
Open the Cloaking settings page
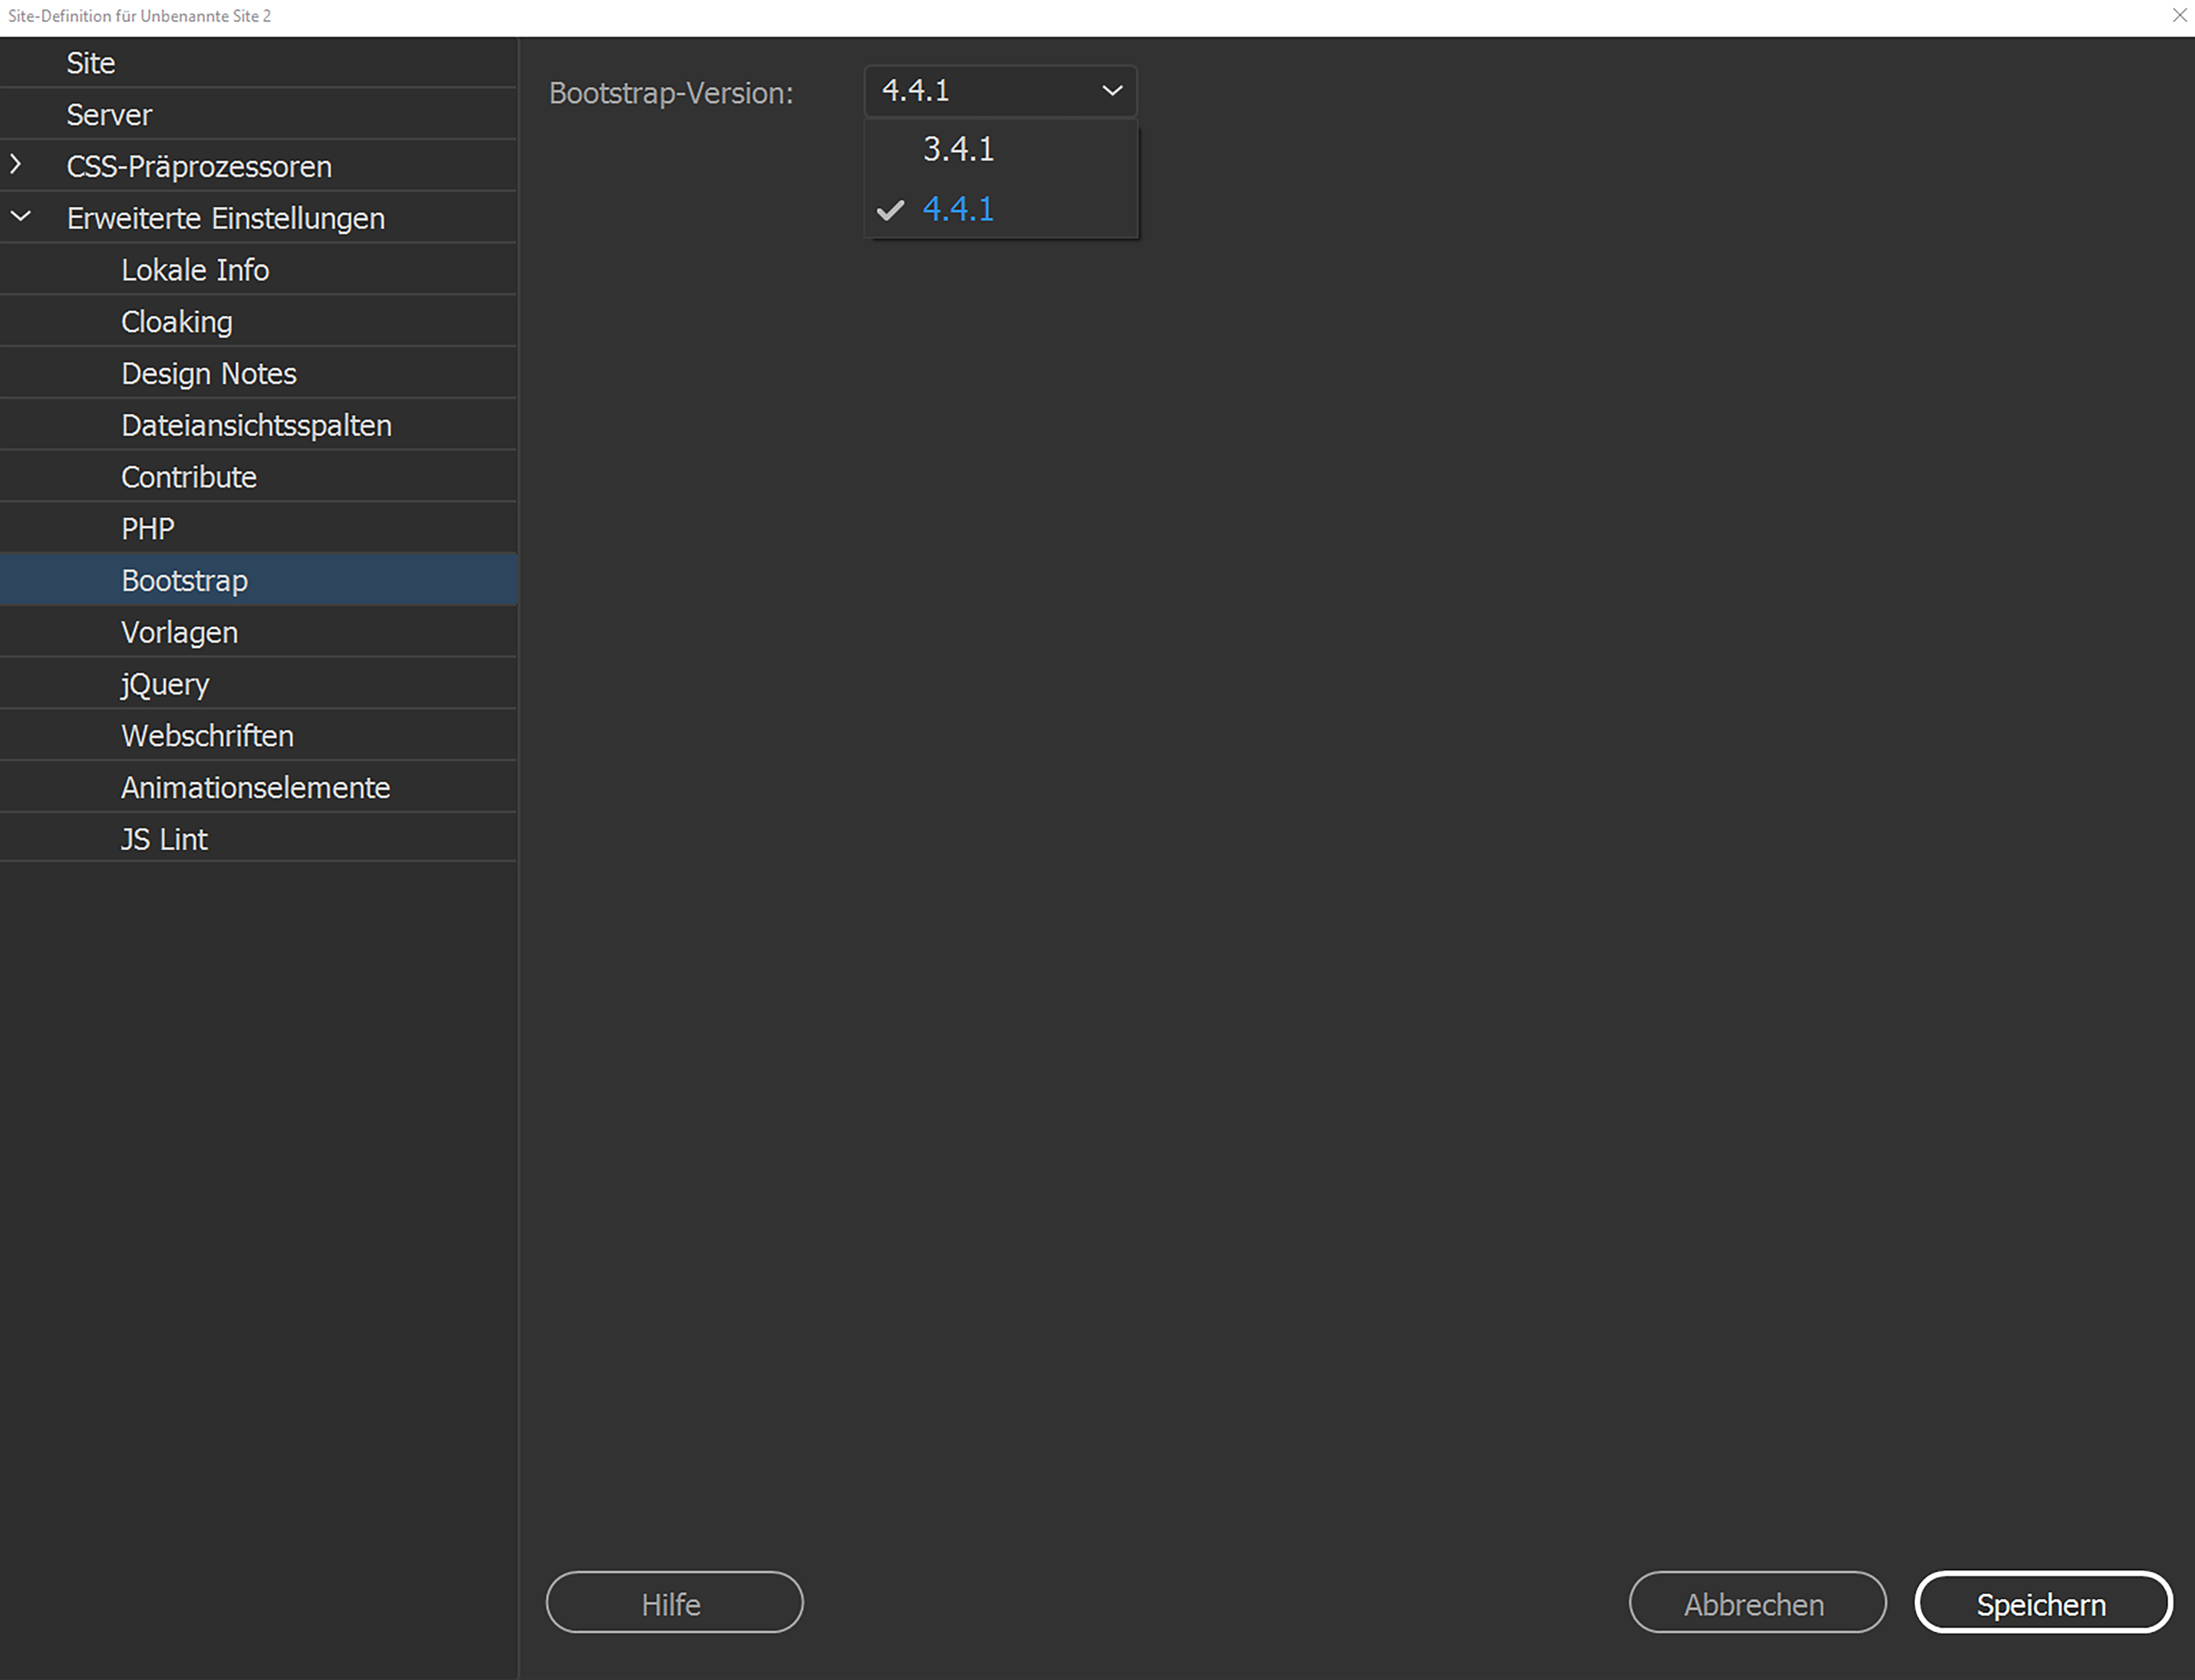pos(176,321)
